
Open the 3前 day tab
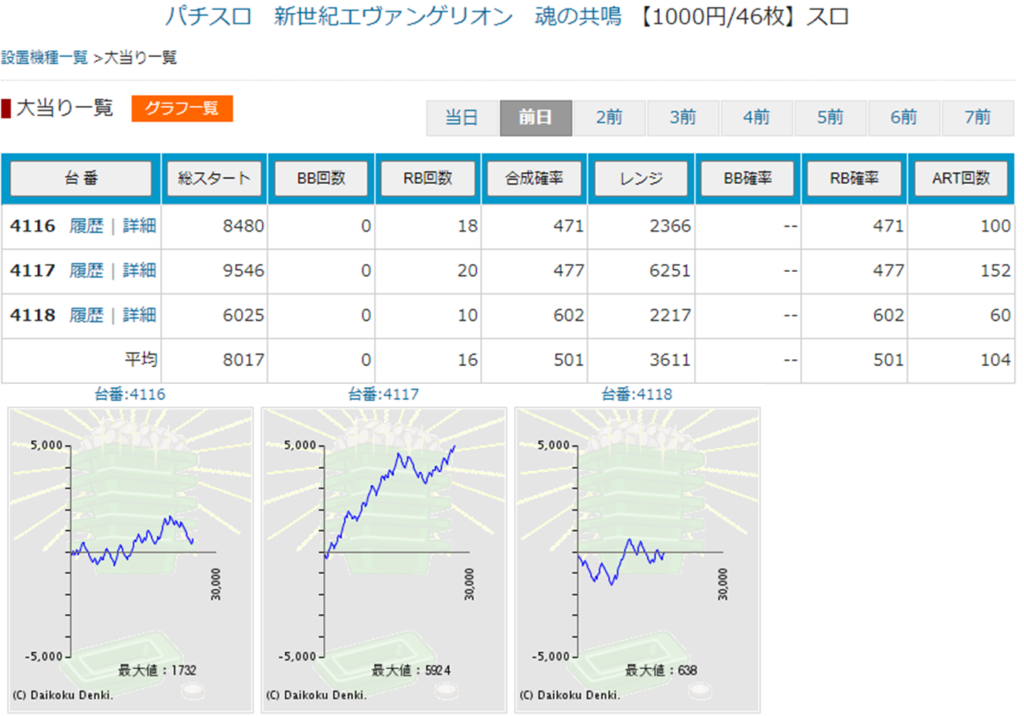pos(683,118)
